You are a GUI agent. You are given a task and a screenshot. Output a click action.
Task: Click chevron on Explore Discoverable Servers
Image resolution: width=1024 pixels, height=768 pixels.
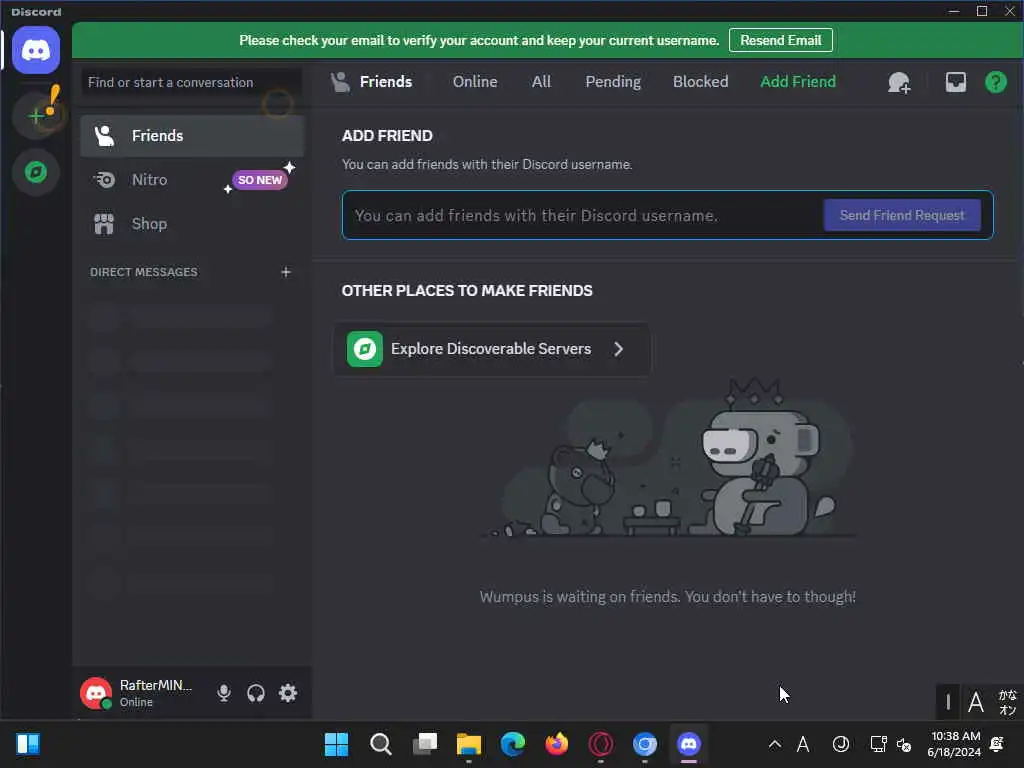[x=618, y=349]
